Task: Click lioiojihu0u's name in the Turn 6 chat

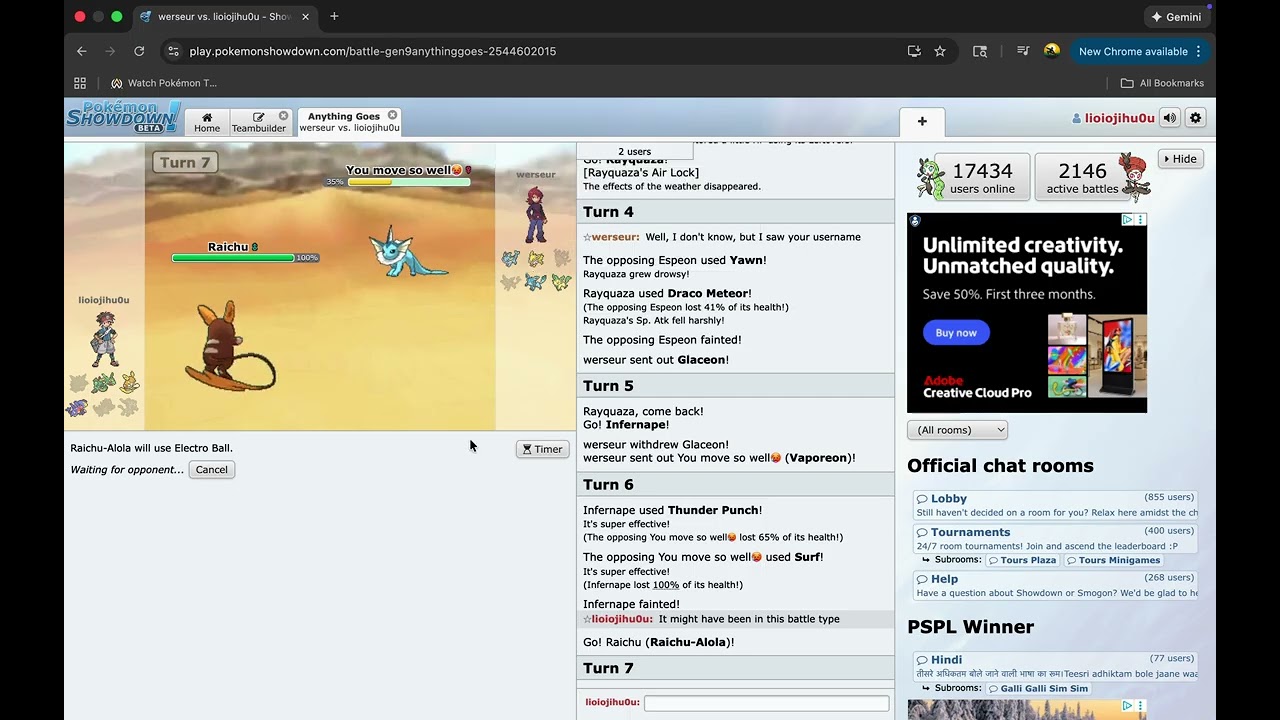Action: (x=622, y=619)
